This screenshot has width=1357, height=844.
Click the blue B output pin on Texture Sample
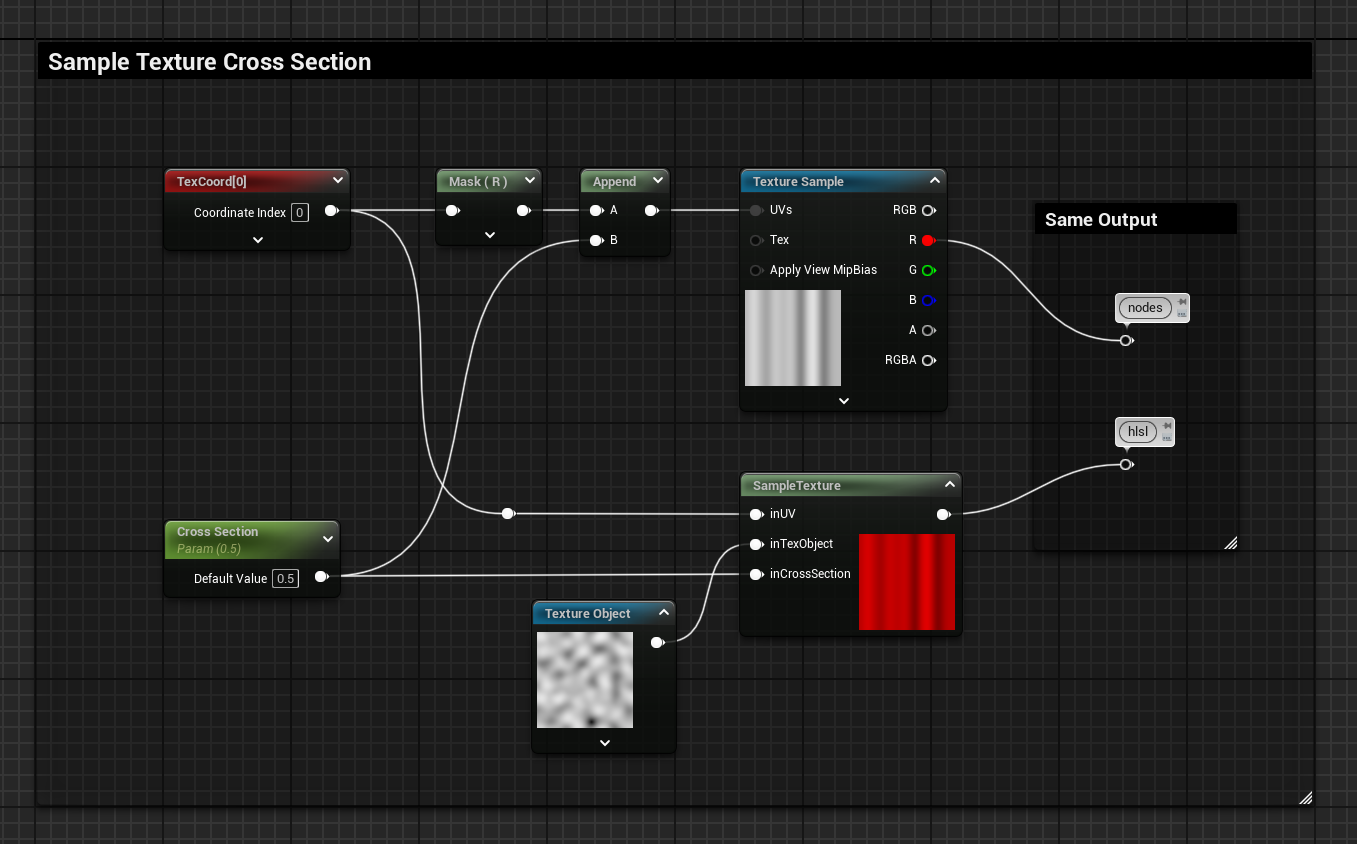[928, 300]
